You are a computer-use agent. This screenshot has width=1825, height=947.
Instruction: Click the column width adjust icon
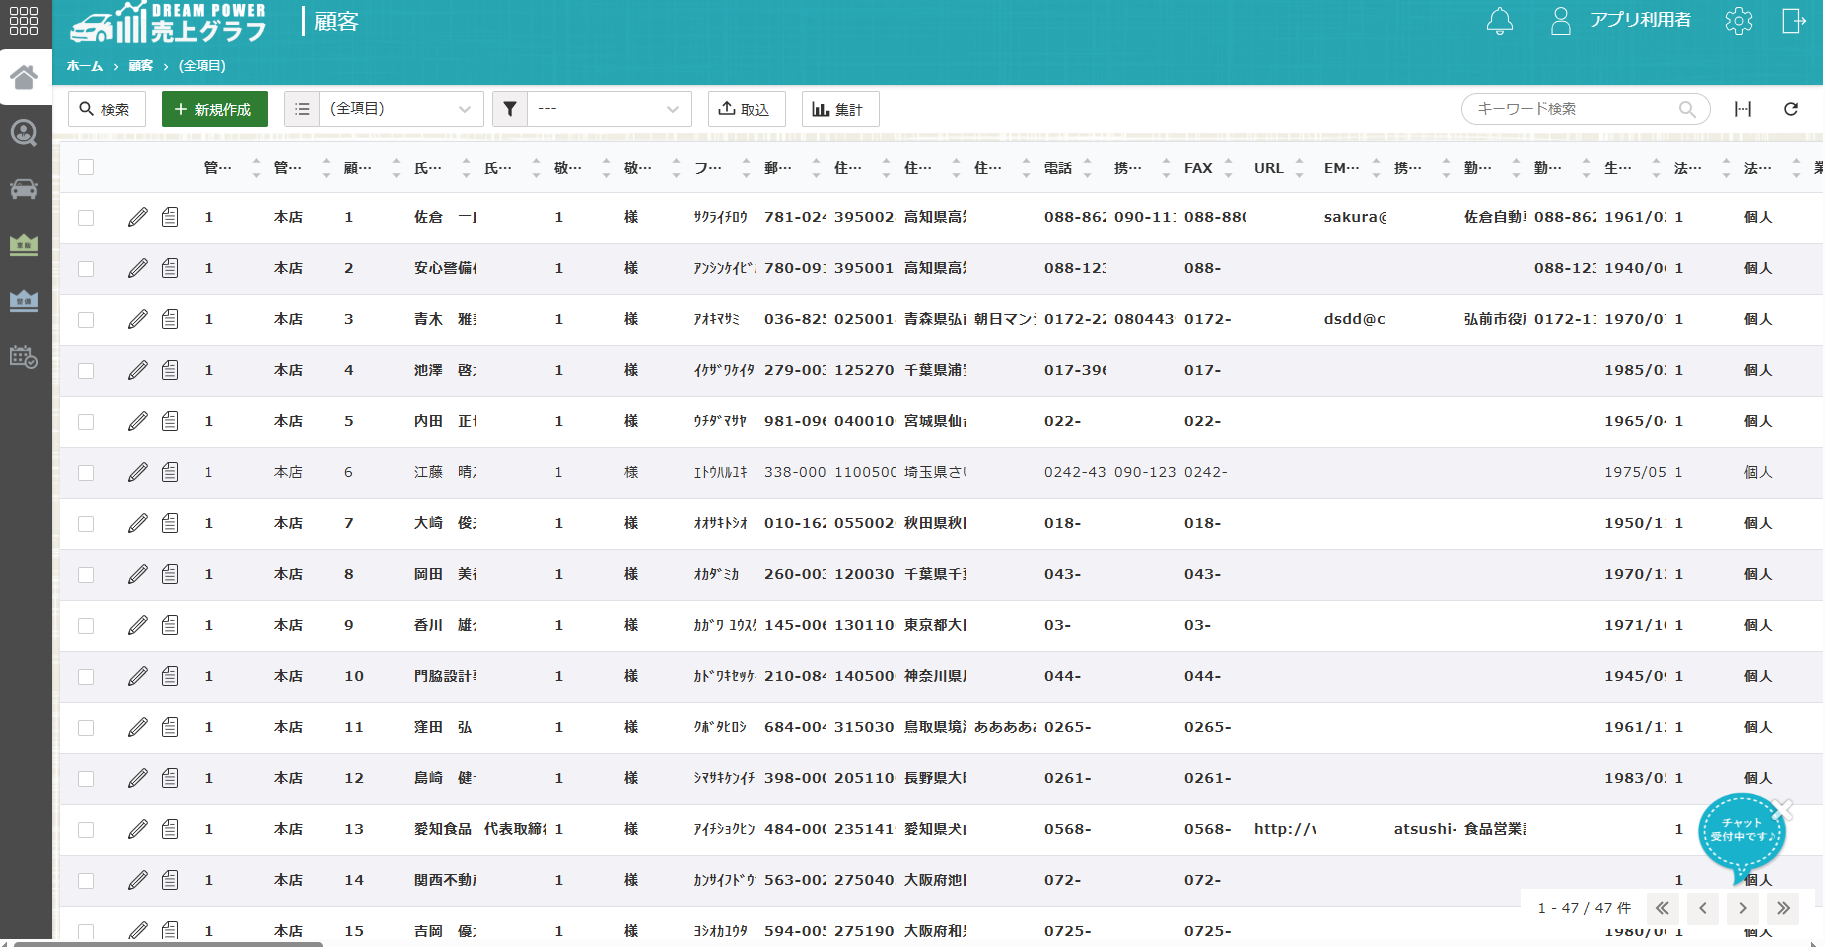[x=1742, y=109]
